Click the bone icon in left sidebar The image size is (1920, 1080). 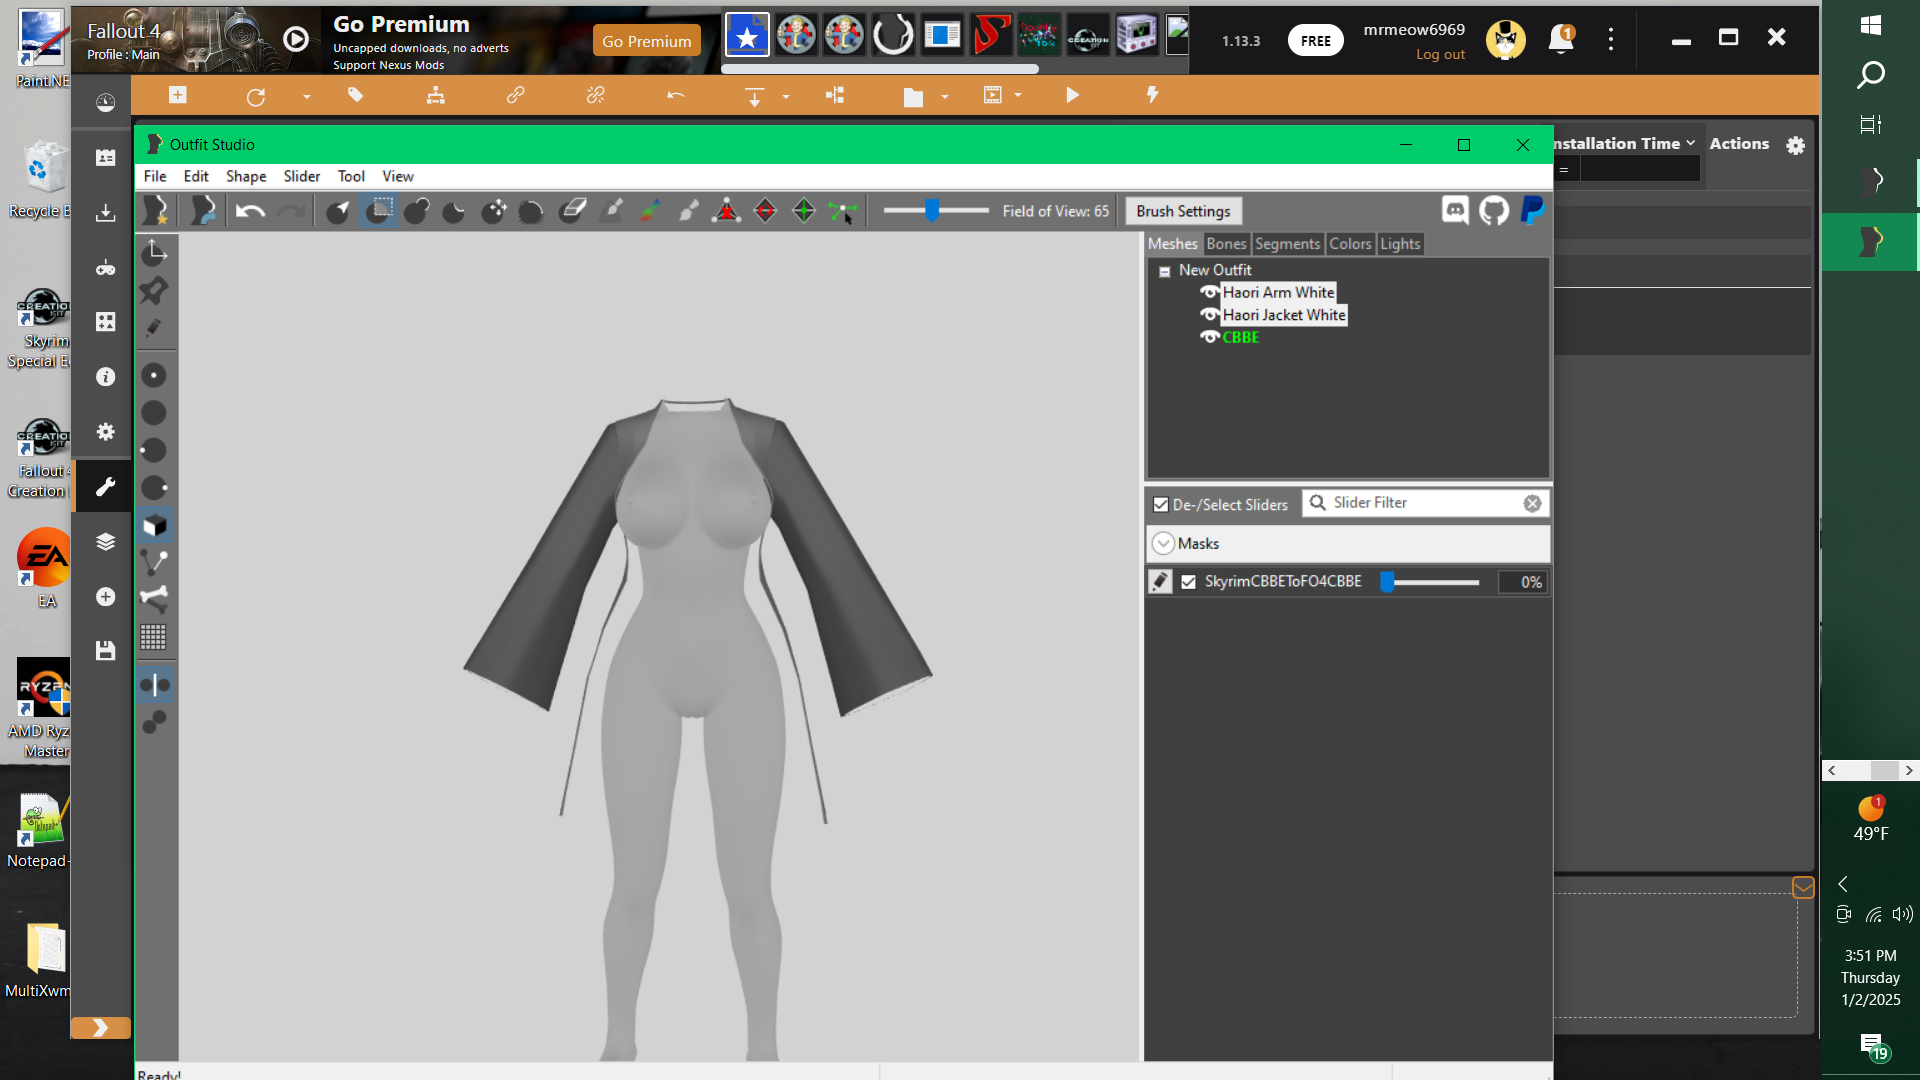point(154,599)
